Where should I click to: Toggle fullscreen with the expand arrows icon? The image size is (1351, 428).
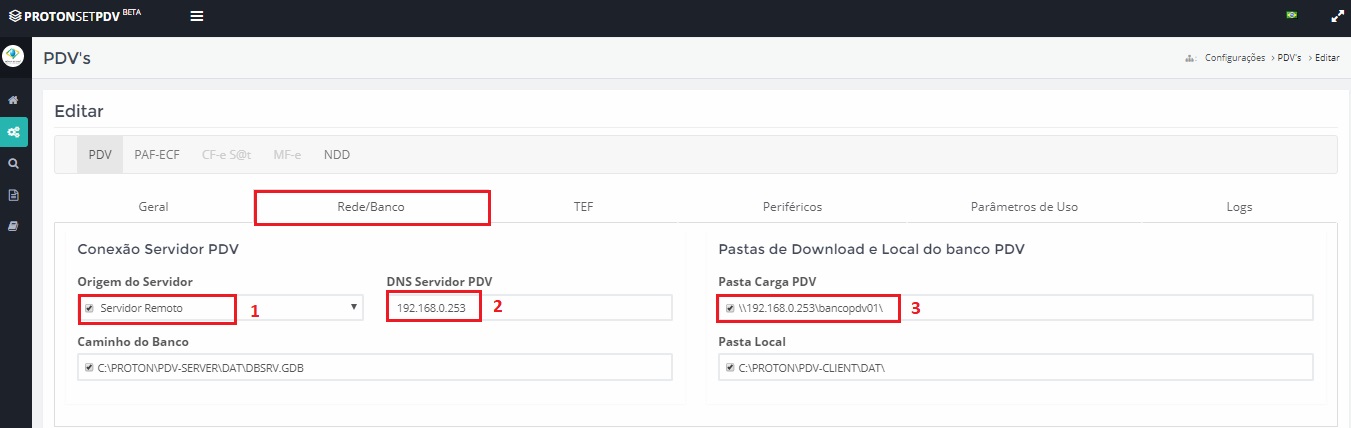click(x=1337, y=16)
